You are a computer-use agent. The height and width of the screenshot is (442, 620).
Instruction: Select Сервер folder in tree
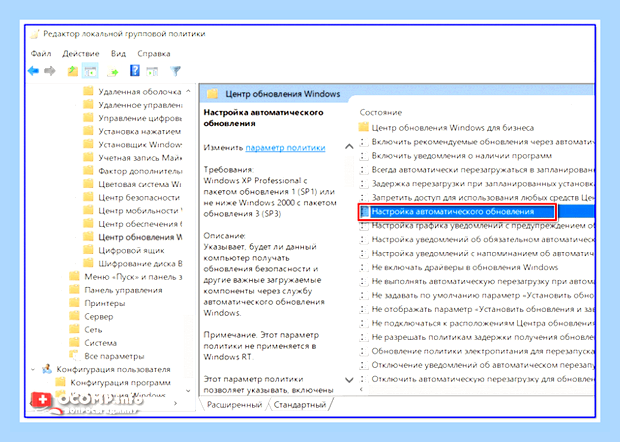pos(91,317)
